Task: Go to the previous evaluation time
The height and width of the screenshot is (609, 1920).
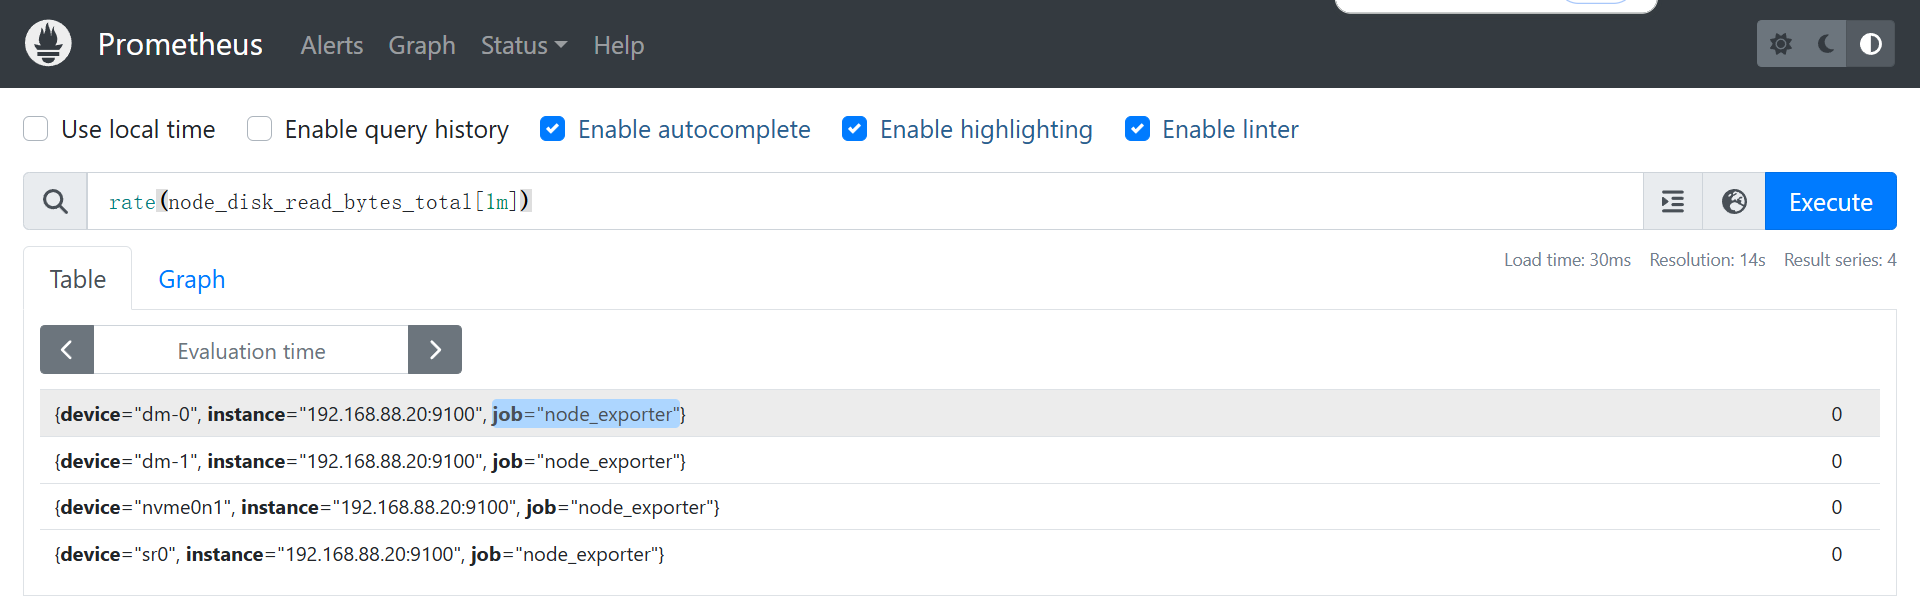Action: click(67, 350)
